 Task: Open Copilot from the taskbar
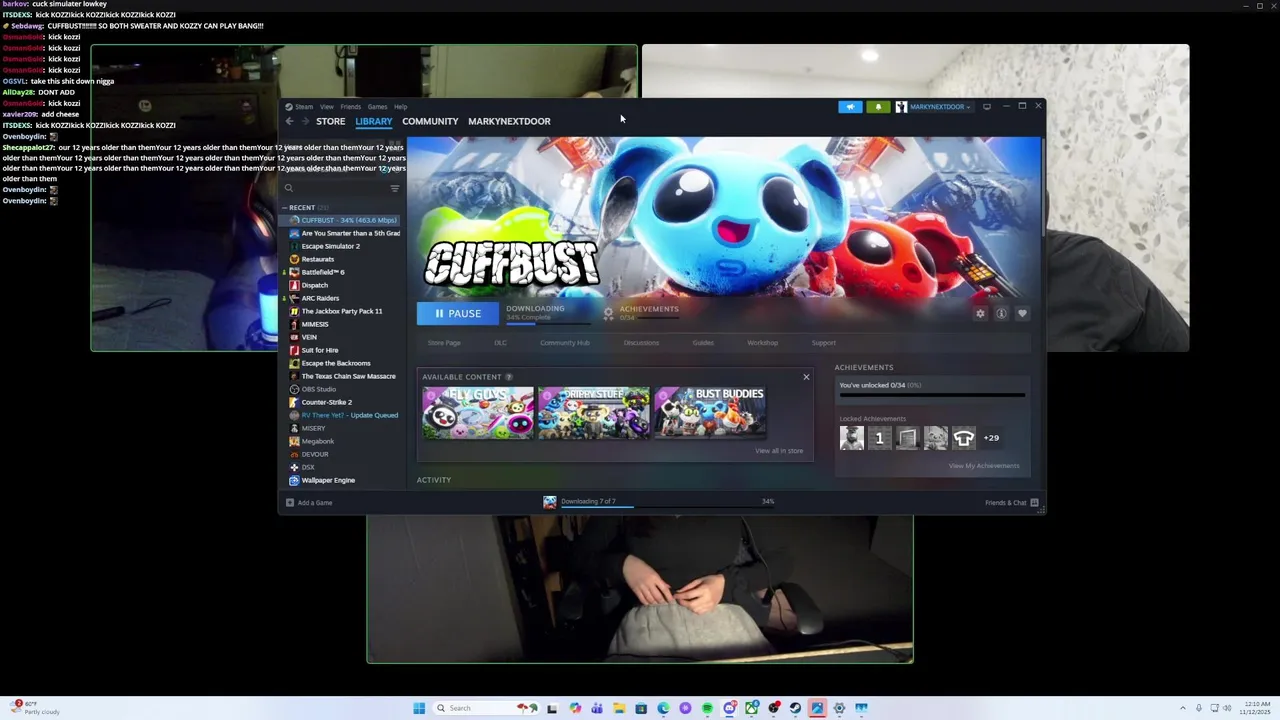575,708
